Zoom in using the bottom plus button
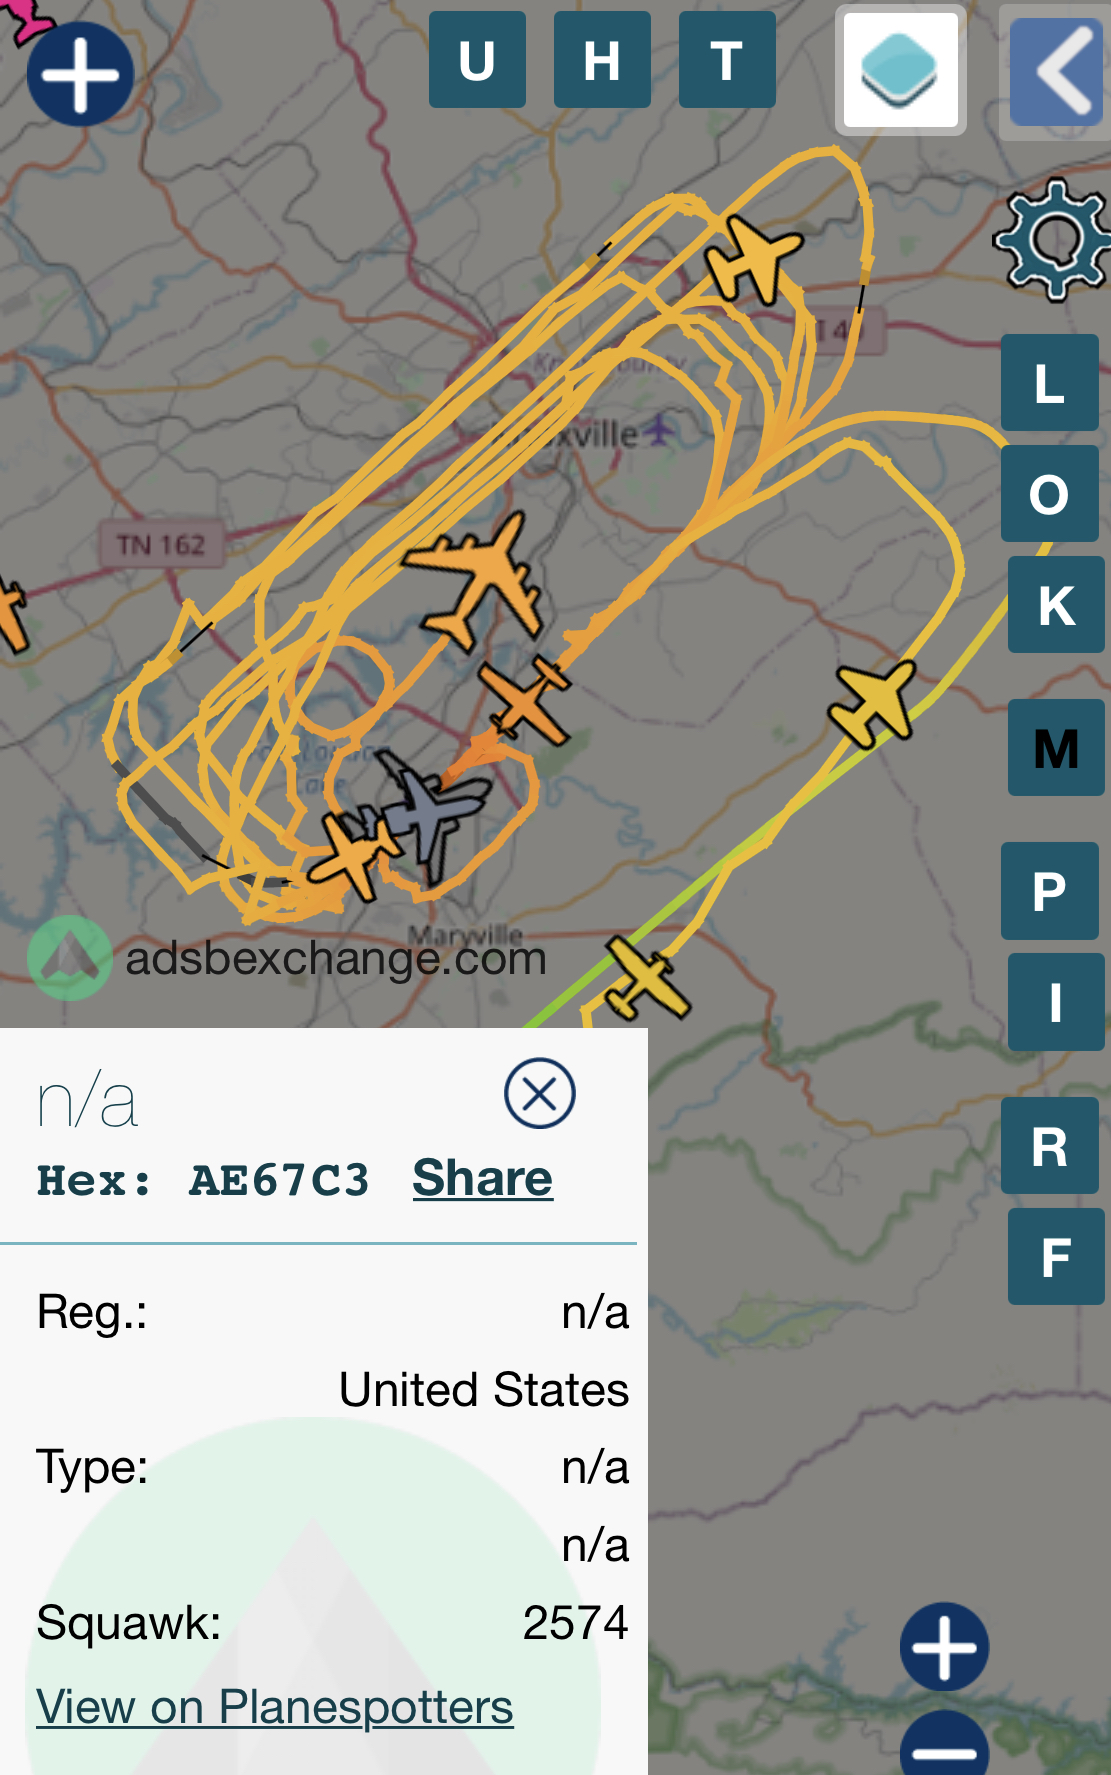 pos(944,1647)
